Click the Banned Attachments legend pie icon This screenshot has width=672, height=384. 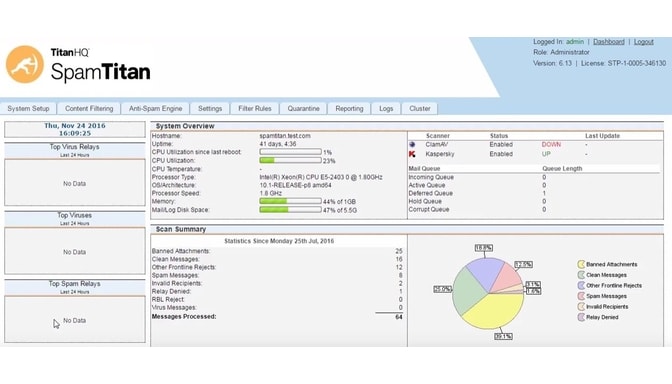tap(581, 264)
